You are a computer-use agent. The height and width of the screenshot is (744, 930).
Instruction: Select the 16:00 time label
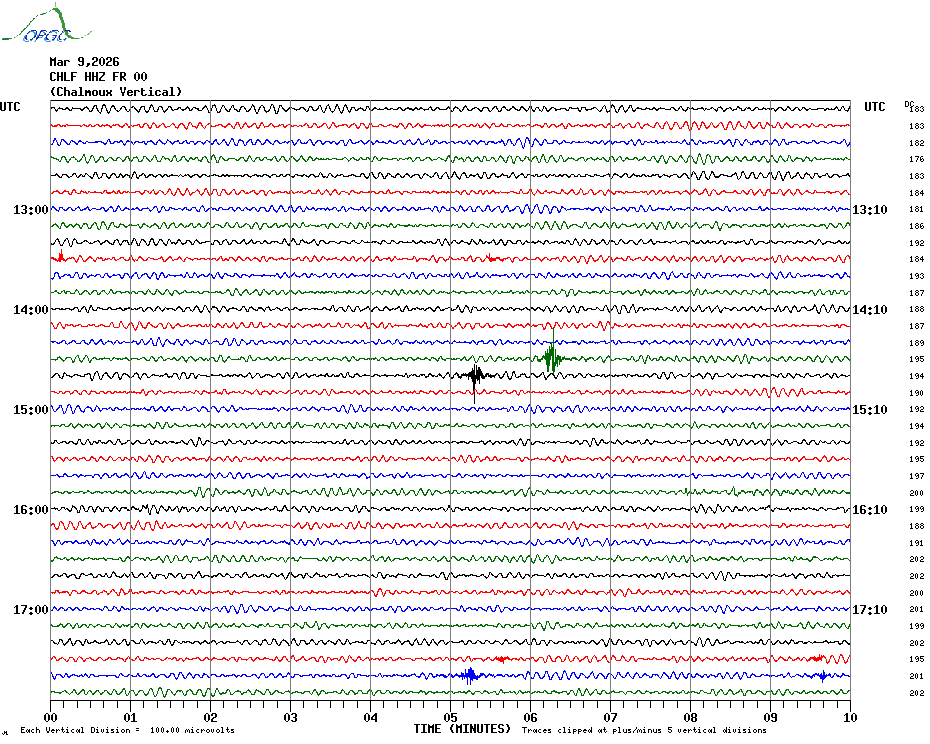[x=31, y=510]
